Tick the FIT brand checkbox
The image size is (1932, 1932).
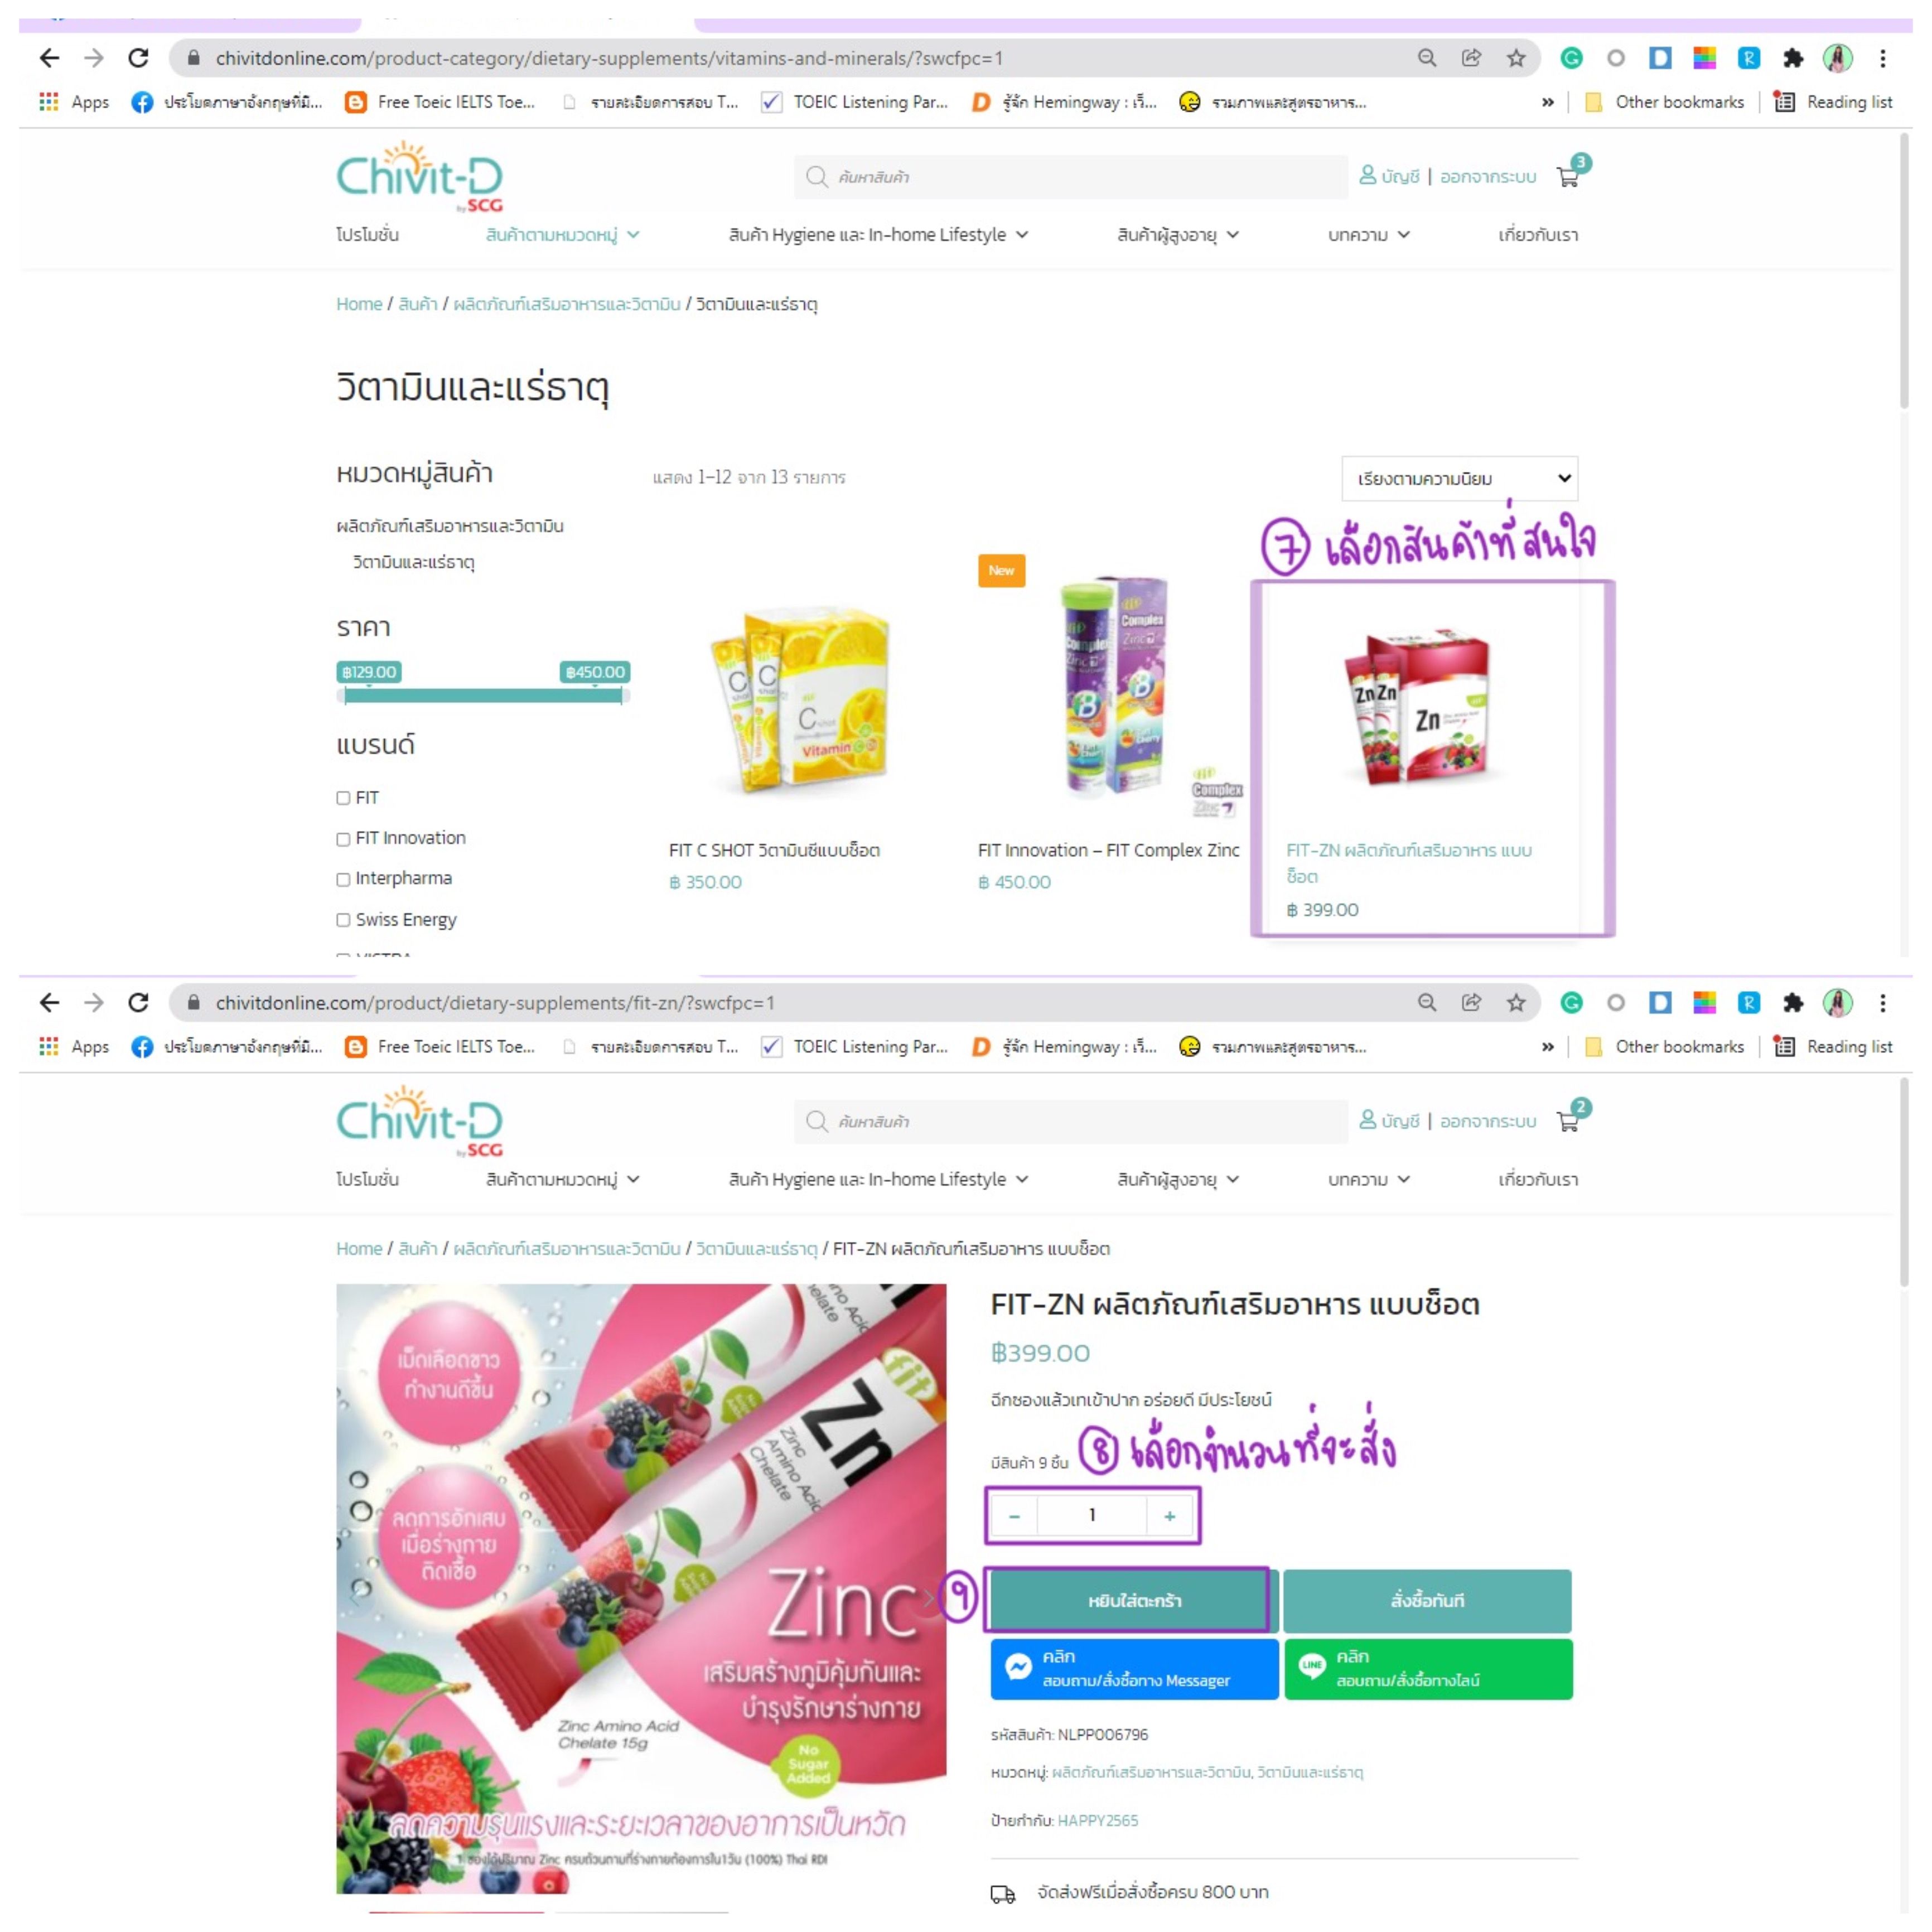pyautogui.click(x=343, y=797)
